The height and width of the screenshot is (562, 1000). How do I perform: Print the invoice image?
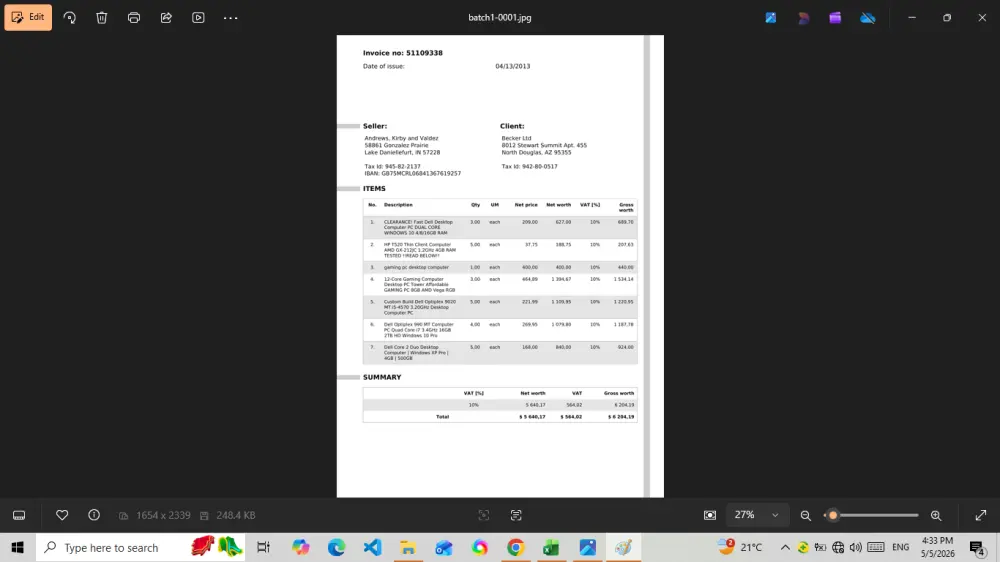point(134,18)
